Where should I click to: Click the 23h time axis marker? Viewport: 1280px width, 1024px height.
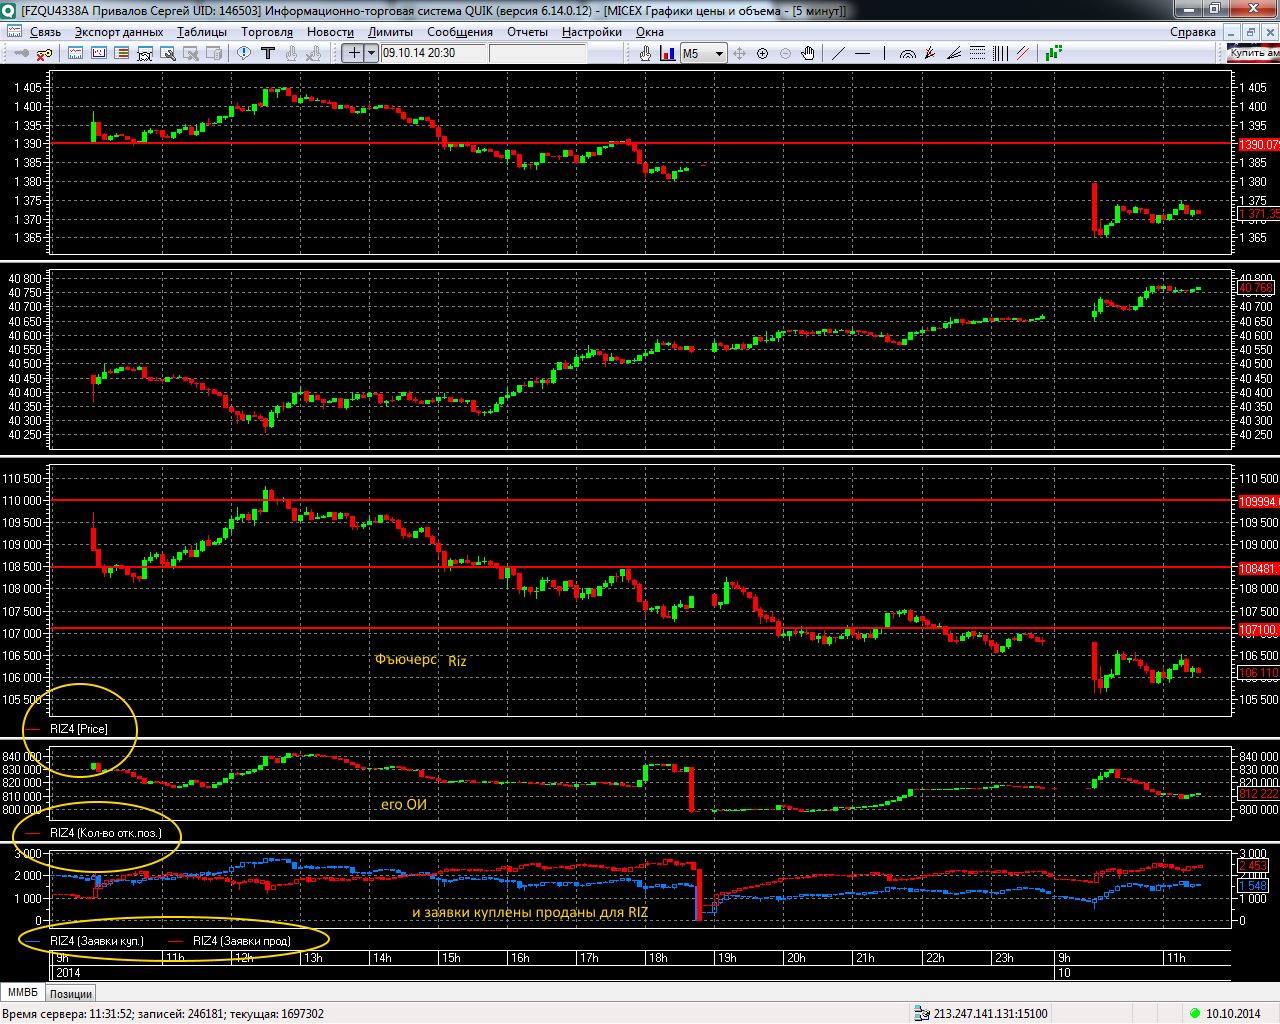(x=1004, y=958)
